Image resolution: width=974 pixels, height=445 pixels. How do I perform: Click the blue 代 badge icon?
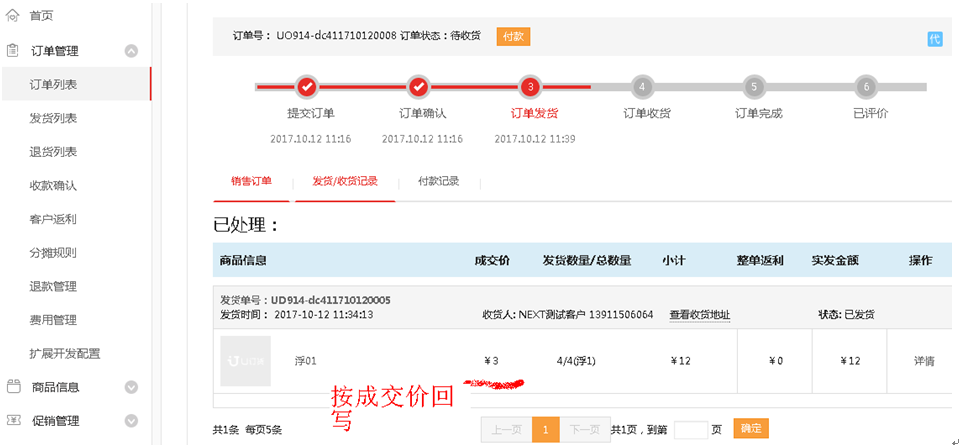[934, 39]
